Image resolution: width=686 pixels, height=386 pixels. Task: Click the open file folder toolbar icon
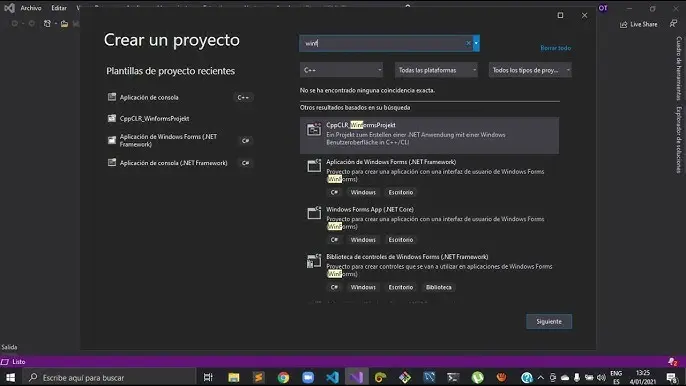64,24
